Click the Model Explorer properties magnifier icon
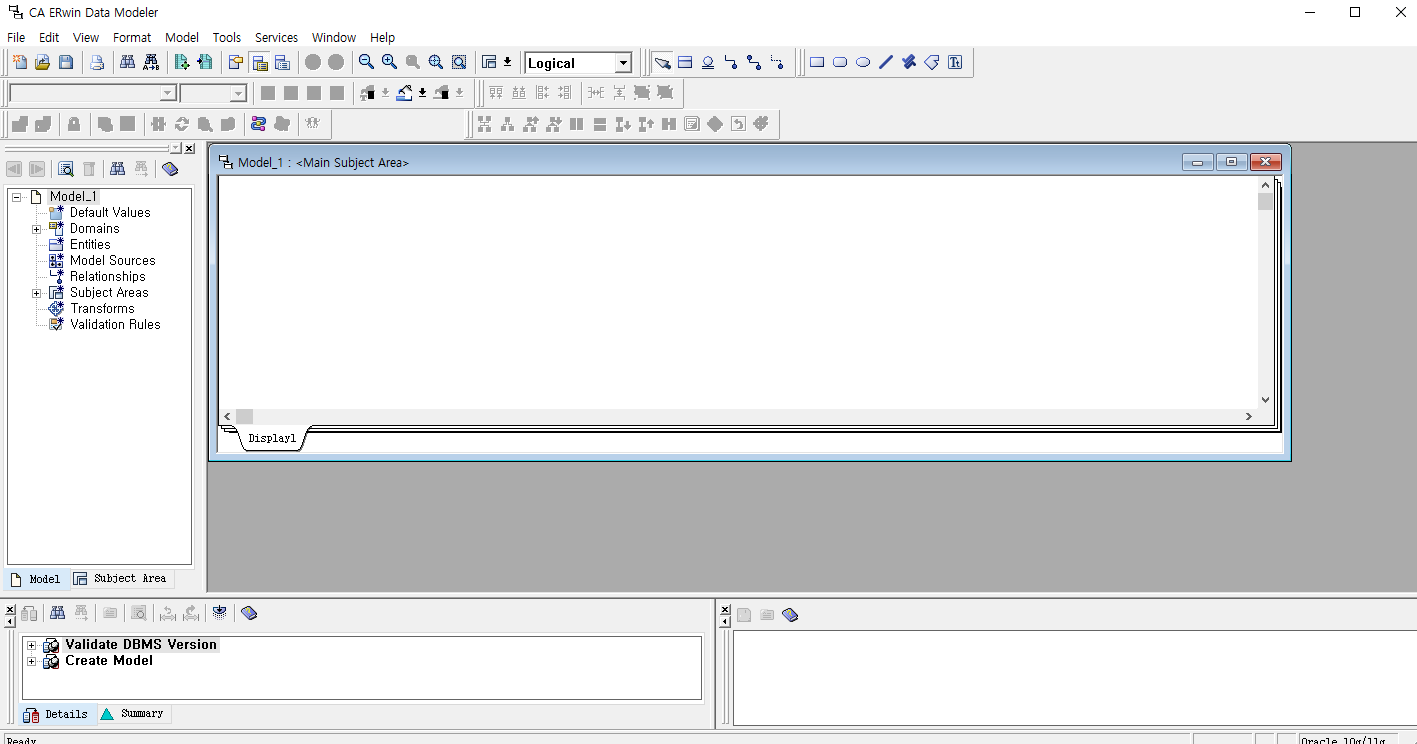This screenshot has height=744, width=1417. pos(66,169)
